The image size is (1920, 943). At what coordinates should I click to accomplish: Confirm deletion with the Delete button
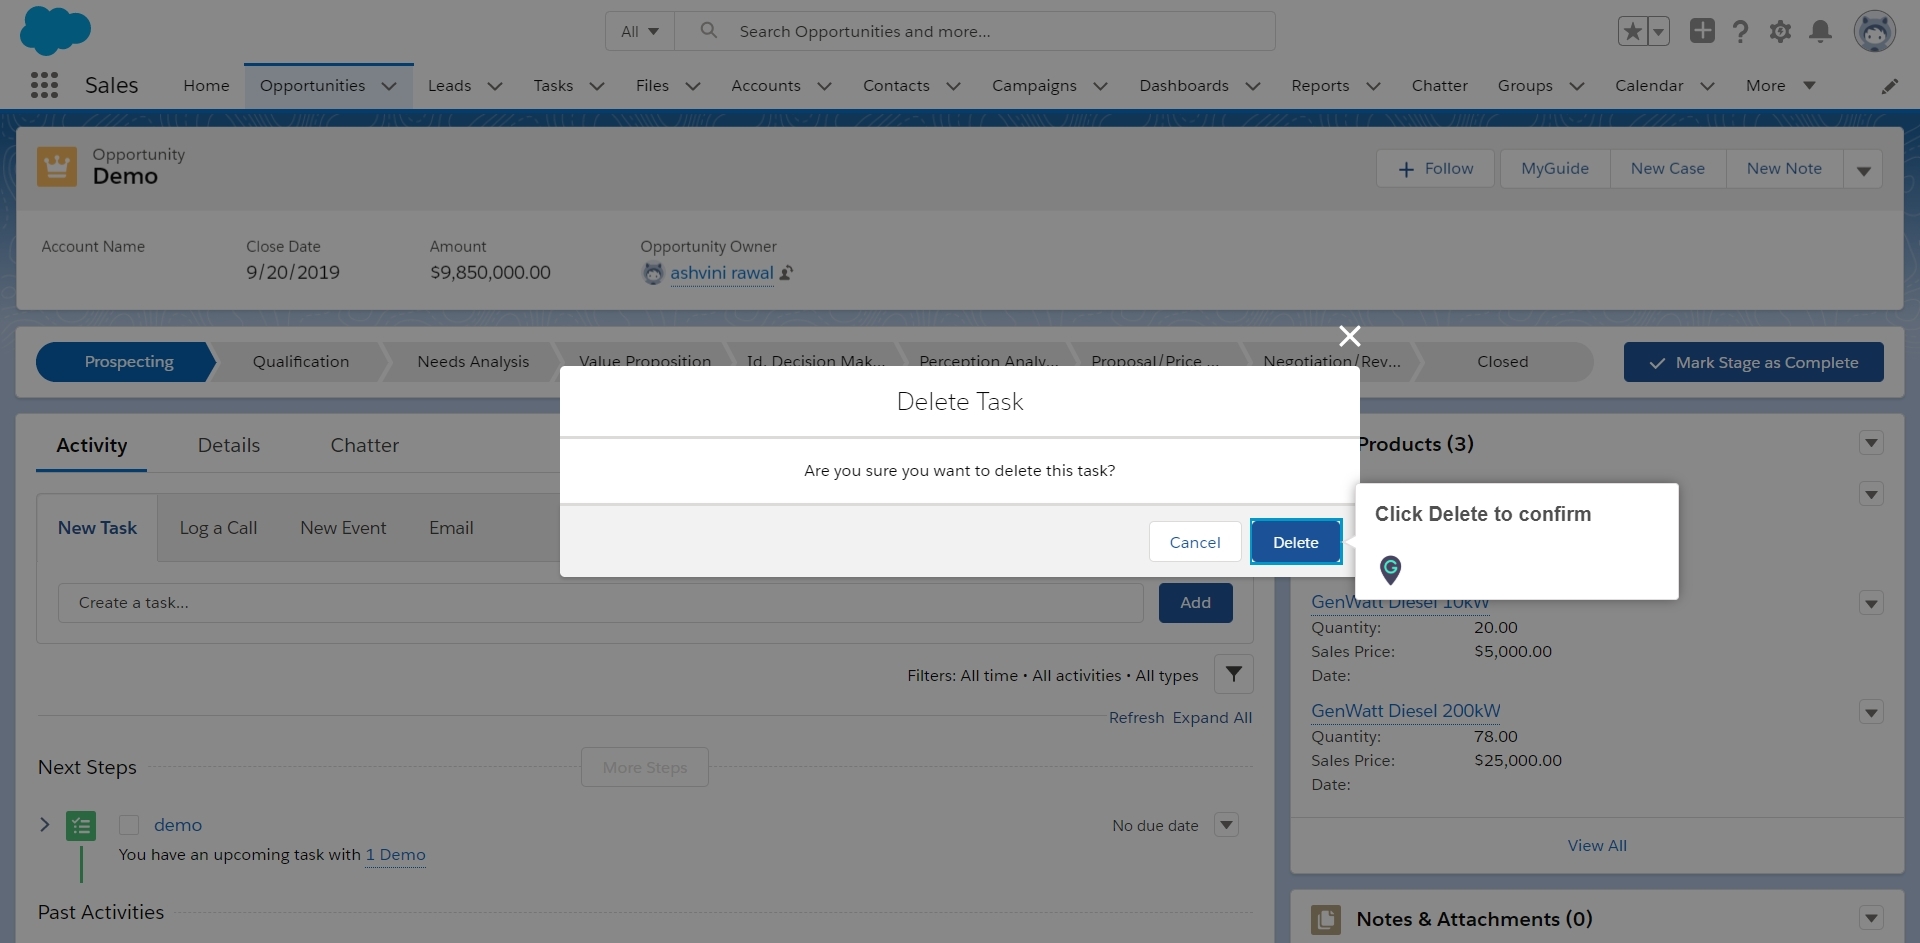pos(1295,542)
